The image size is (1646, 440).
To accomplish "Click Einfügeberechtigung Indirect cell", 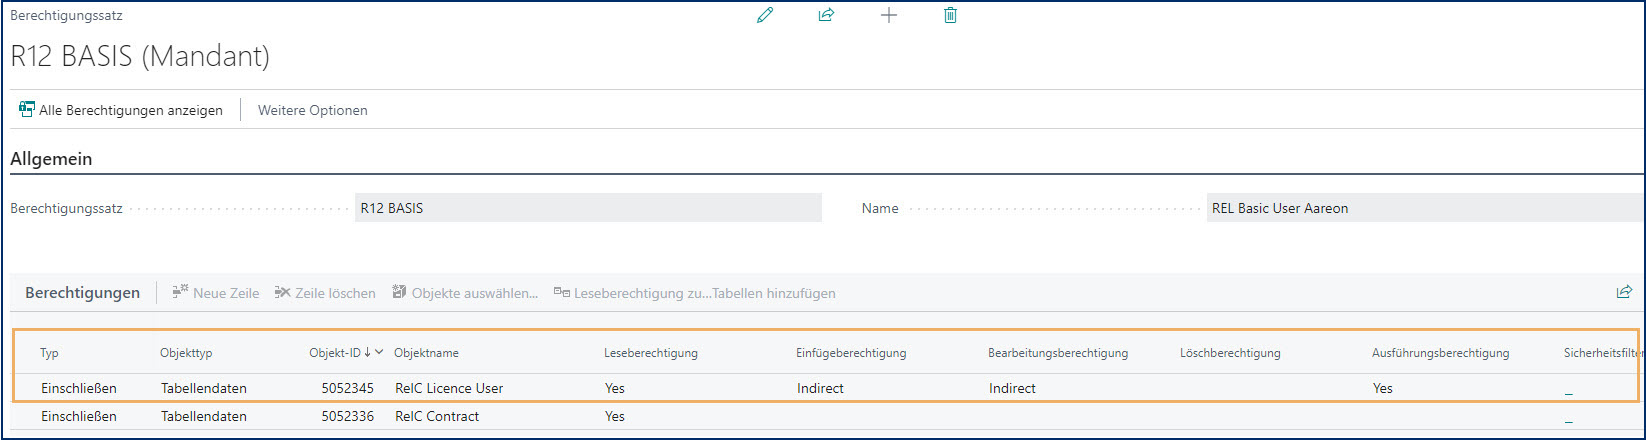I will [x=821, y=388].
